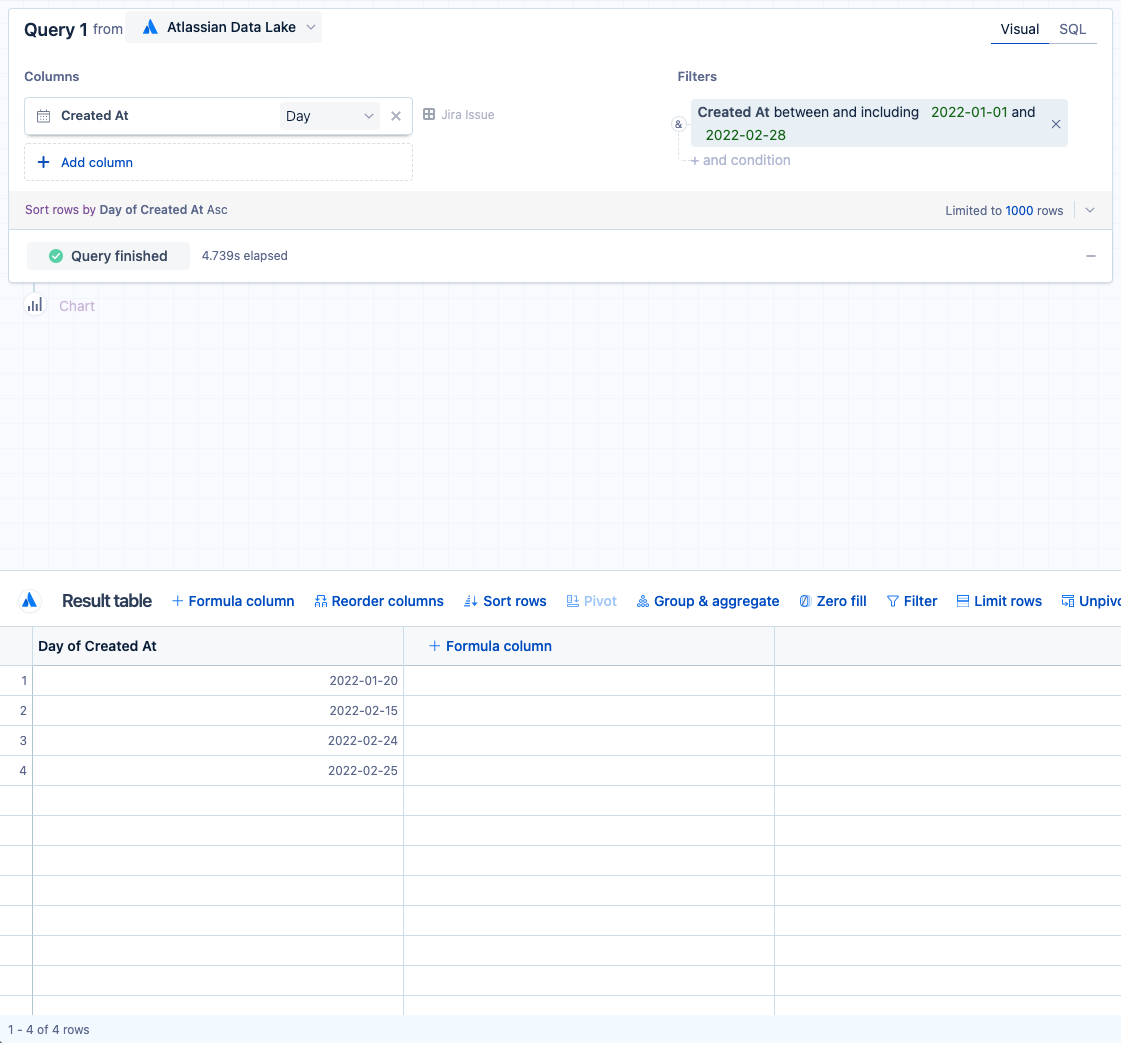Add Formula column from table header

[x=490, y=646]
